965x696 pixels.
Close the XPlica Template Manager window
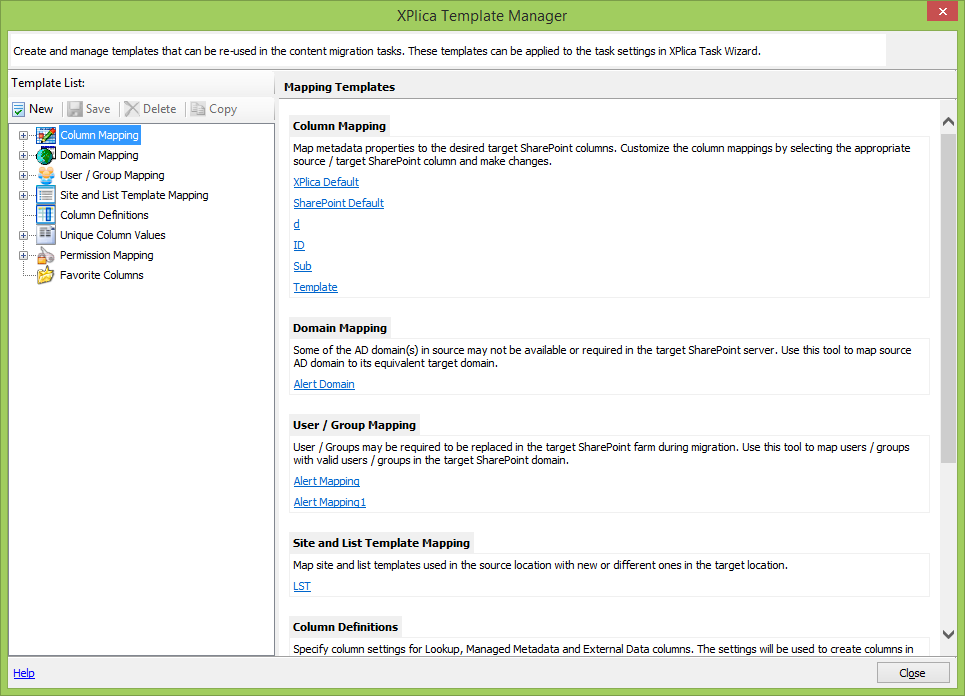coord(943,11)
